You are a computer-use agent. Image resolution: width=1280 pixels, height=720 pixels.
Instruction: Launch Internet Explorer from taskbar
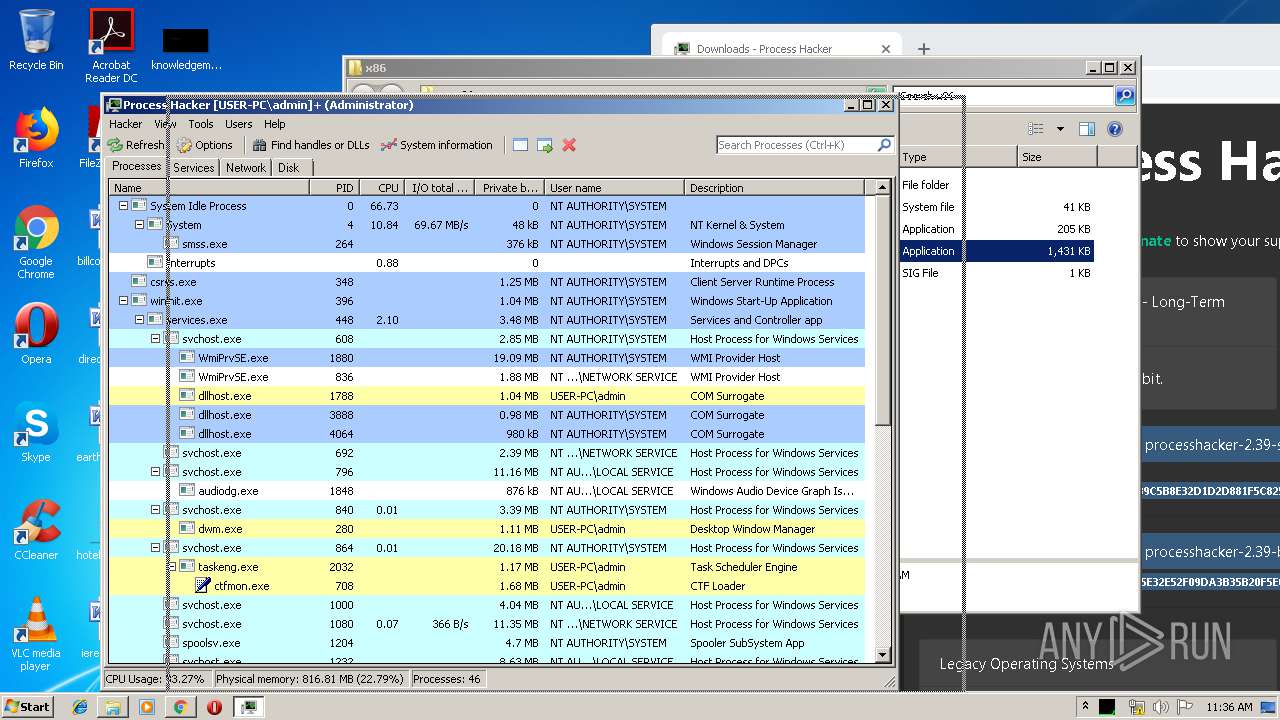[x=80, y=707]
